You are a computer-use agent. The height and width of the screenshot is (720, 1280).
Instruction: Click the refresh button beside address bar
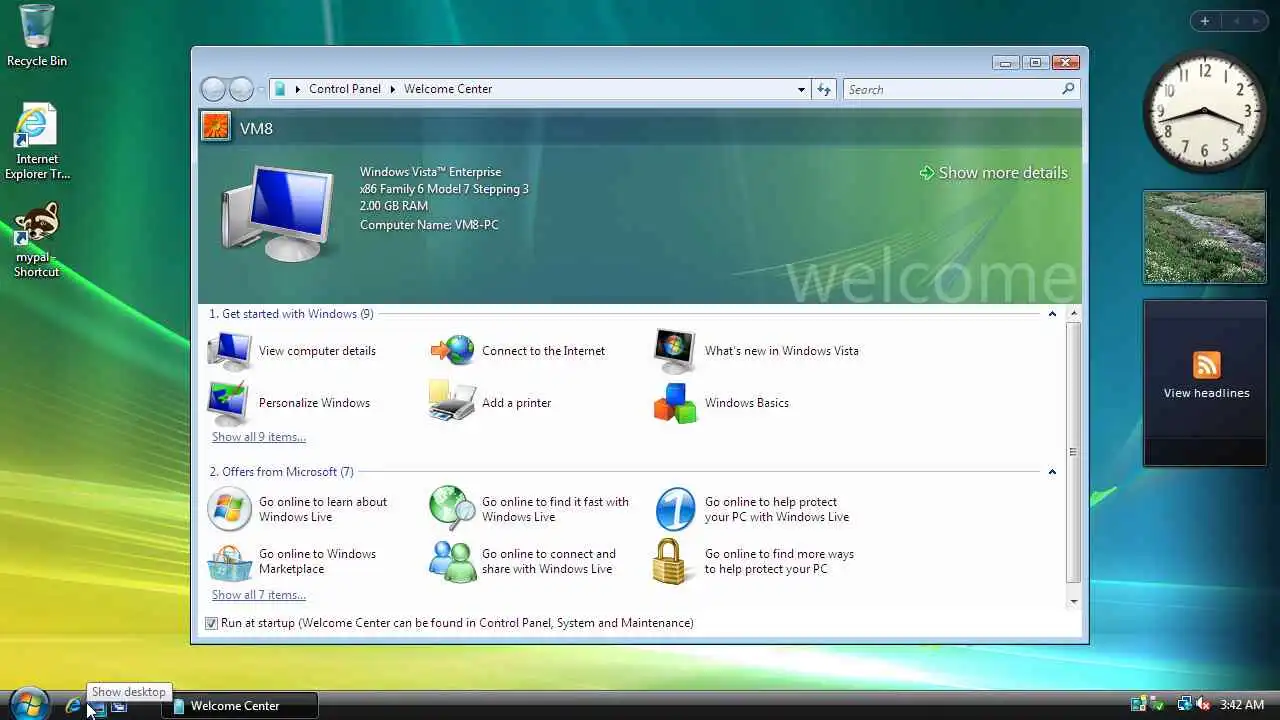pos(824,89)
